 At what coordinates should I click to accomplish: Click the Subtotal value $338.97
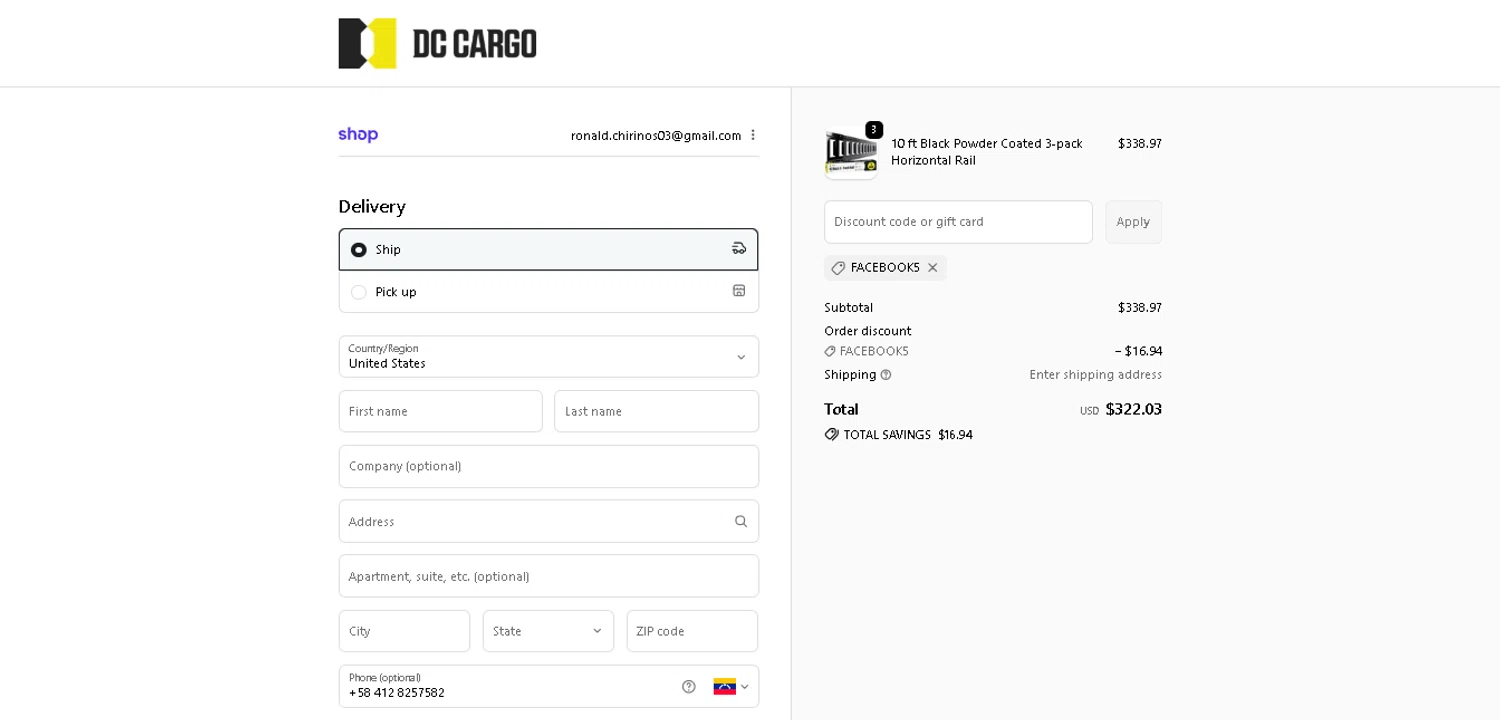[x=1140, y=308]
